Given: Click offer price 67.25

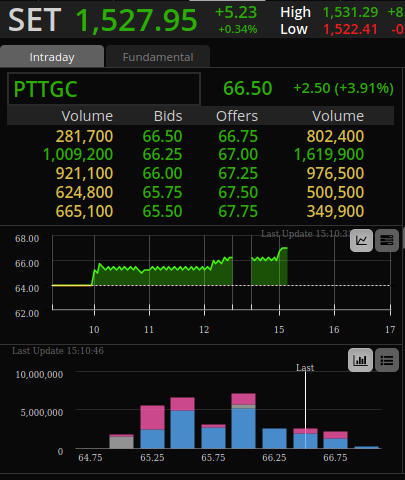Looking at the screenshot, I should point(238,173).
